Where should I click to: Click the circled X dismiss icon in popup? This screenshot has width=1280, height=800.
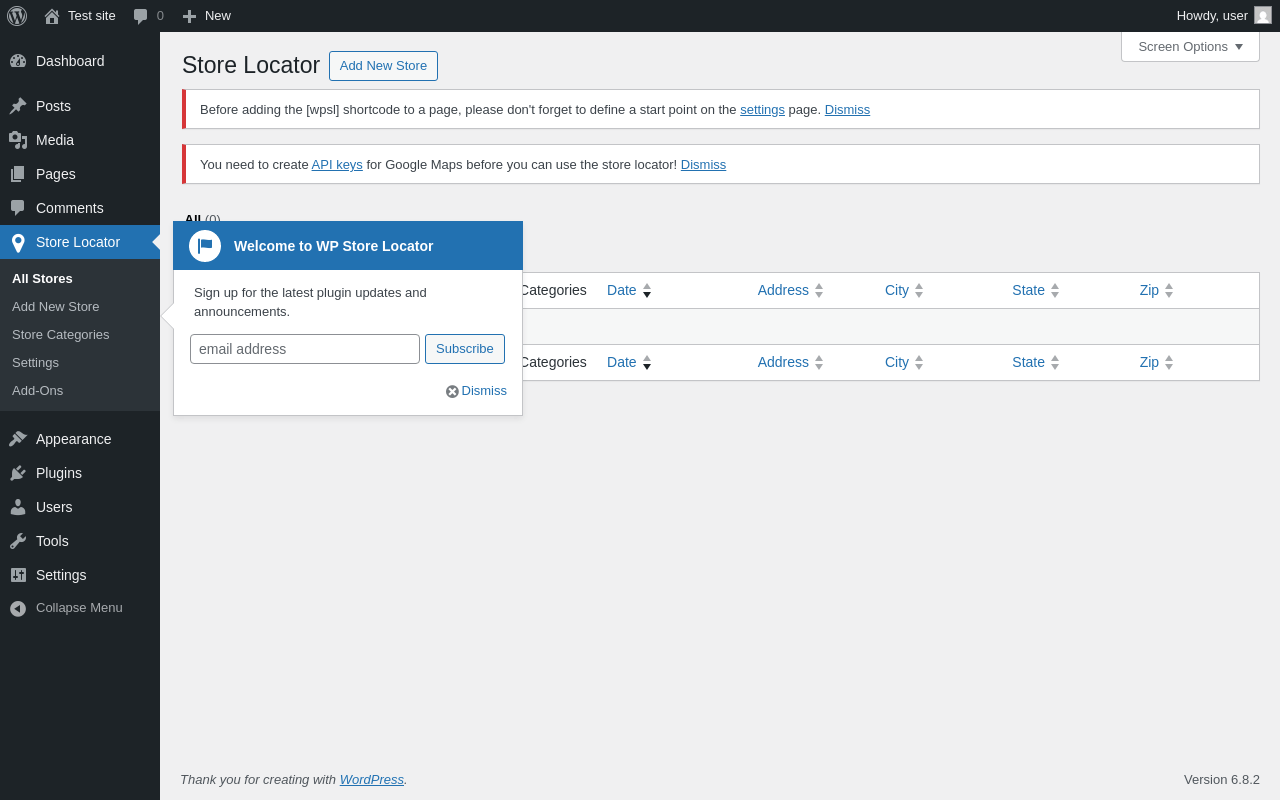tap(452, 392)
